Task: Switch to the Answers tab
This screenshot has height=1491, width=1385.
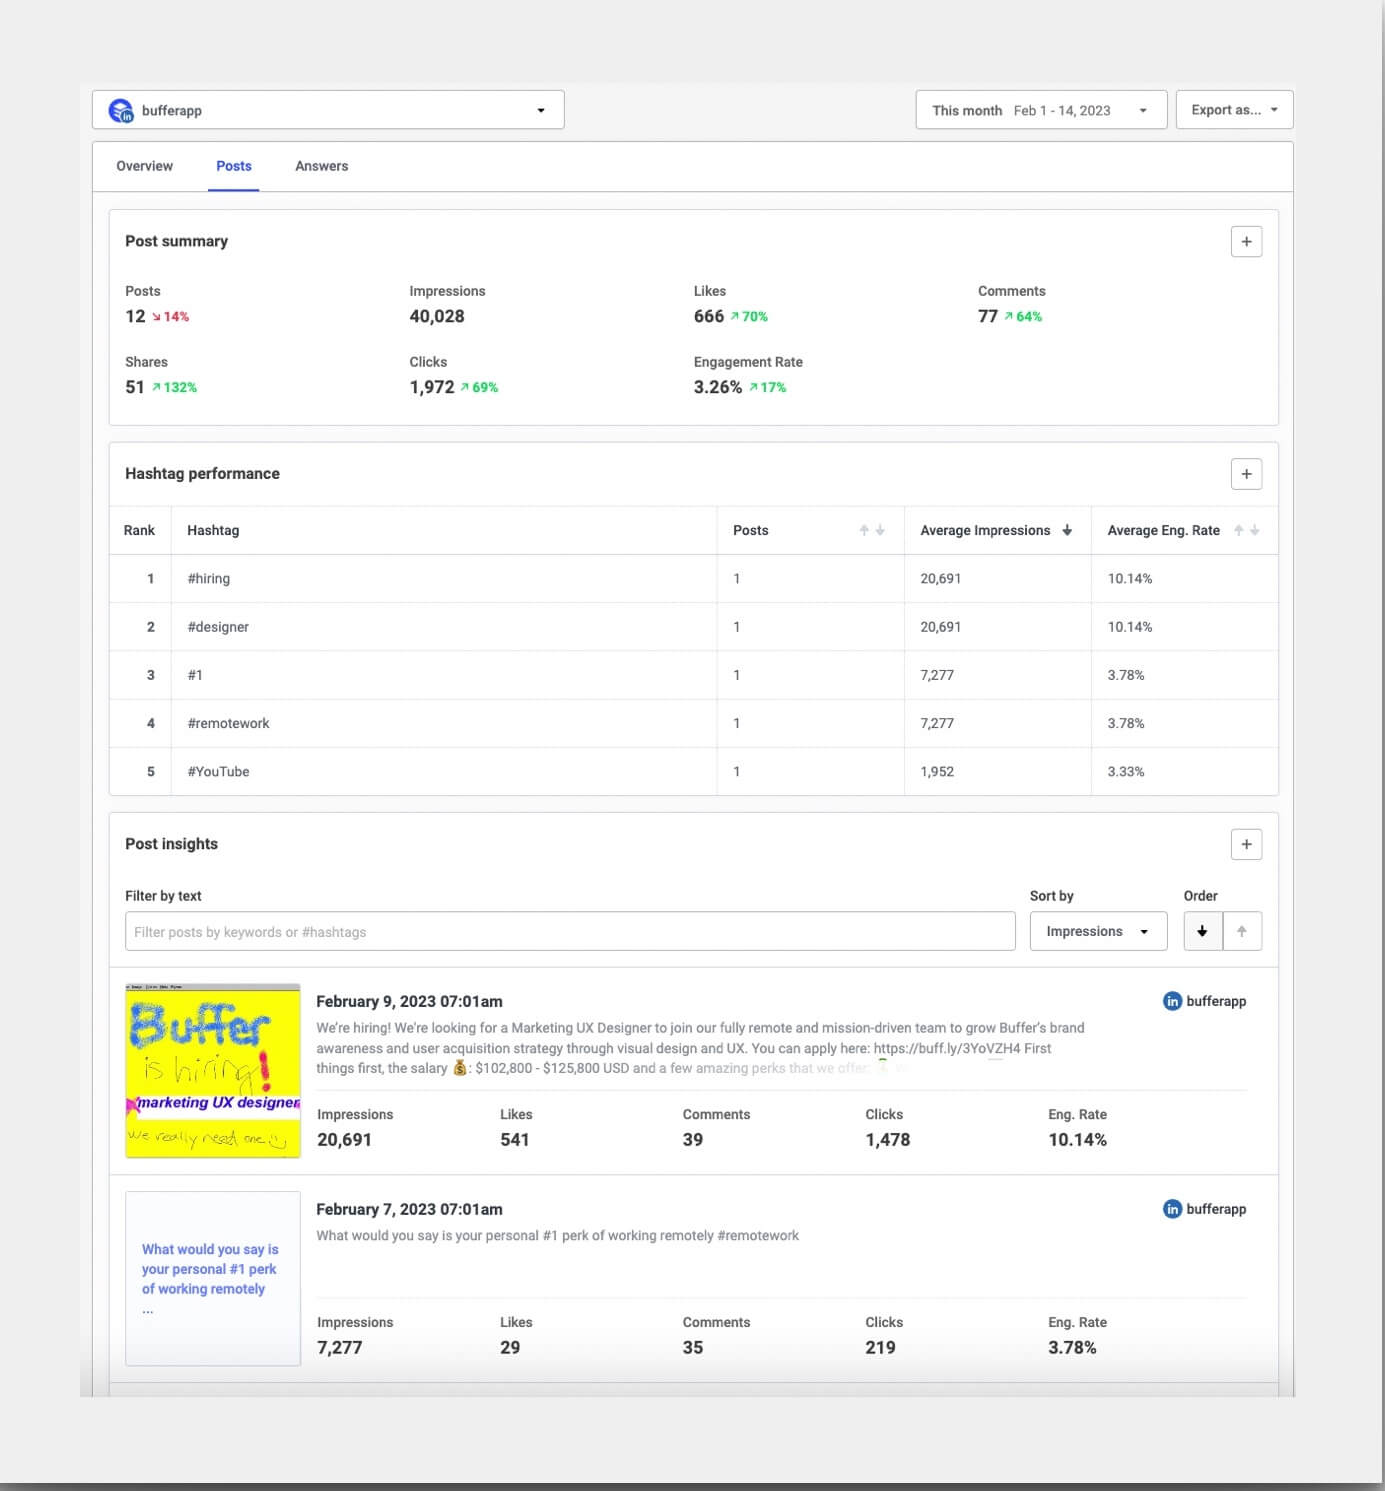Action: tap(321, 166)
